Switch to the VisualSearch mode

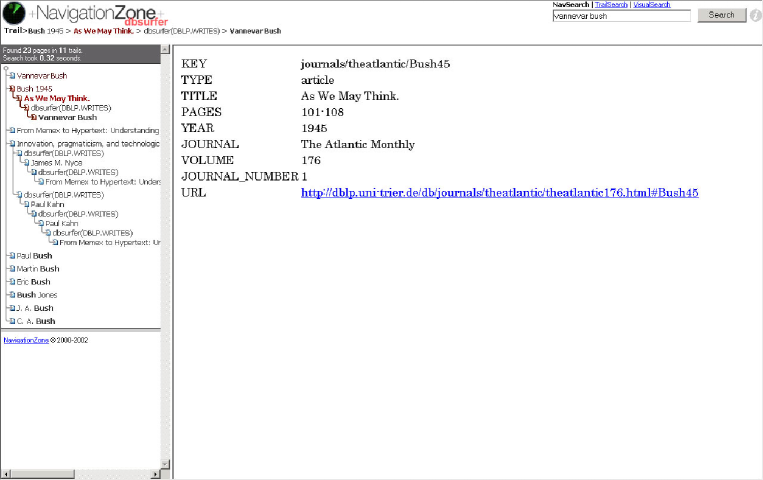coord(652,4)
